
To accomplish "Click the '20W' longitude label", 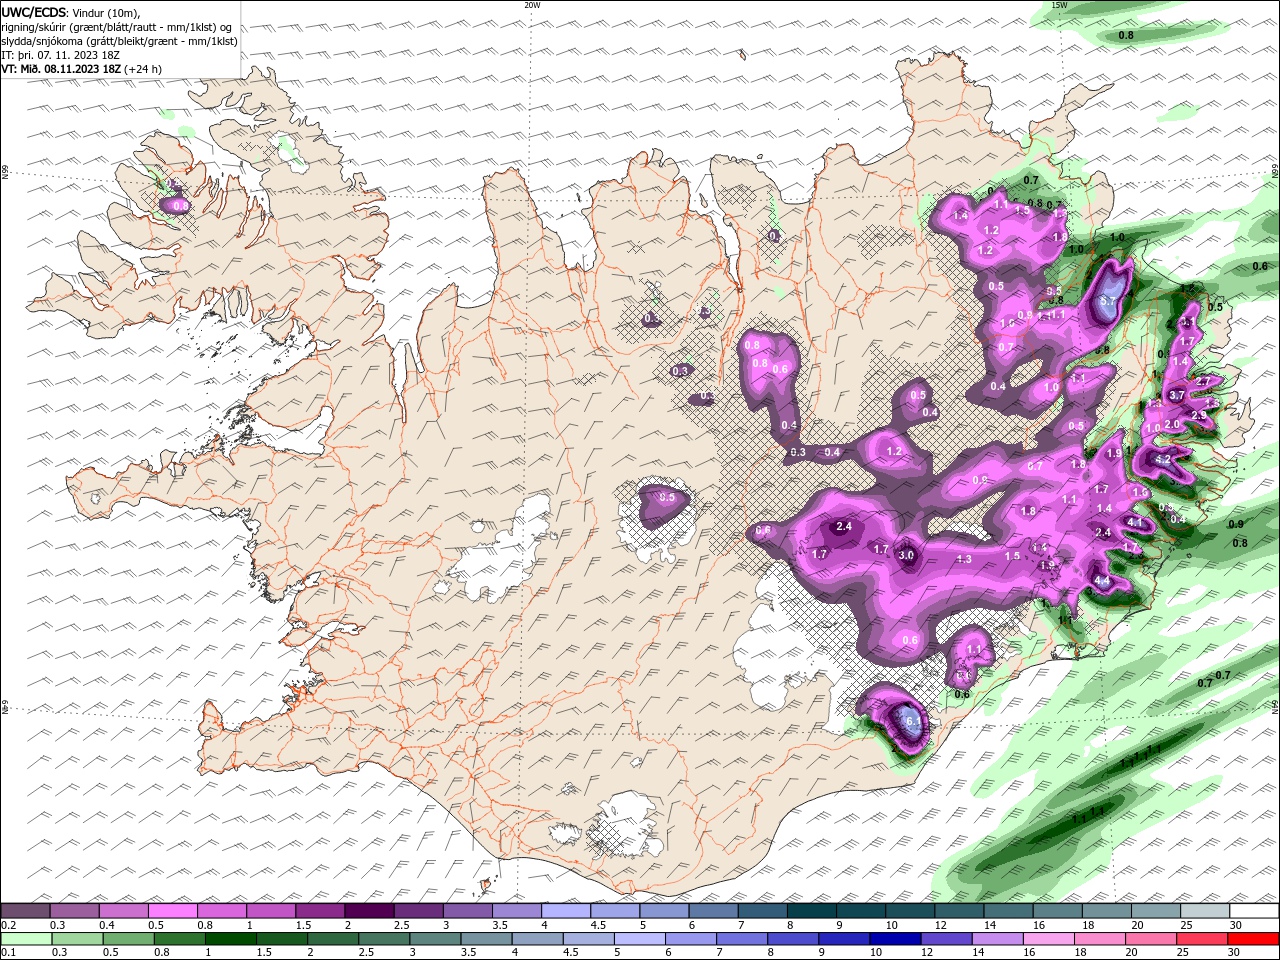I will pyautogui.click(x=532, y=5).
